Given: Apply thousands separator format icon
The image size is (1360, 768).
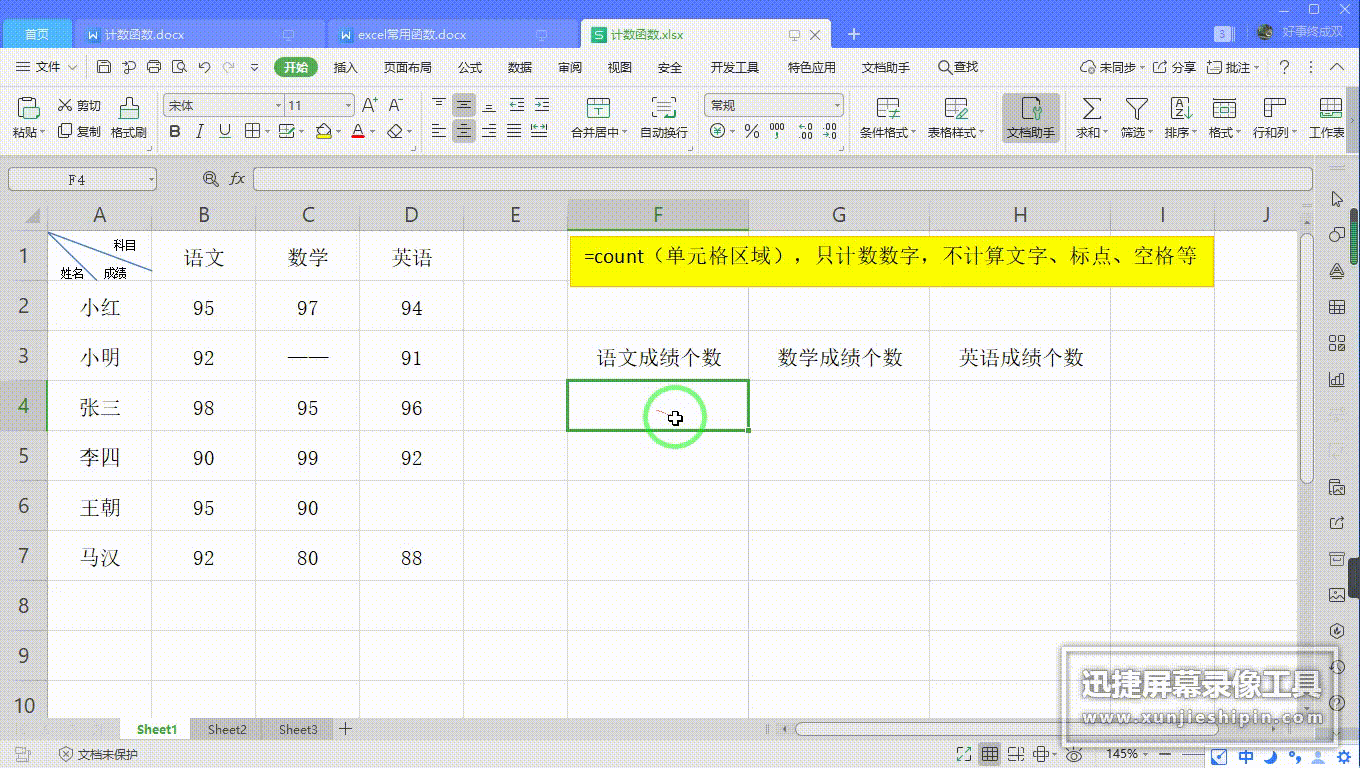Looking at the screenshot, I should click(777, 131).
